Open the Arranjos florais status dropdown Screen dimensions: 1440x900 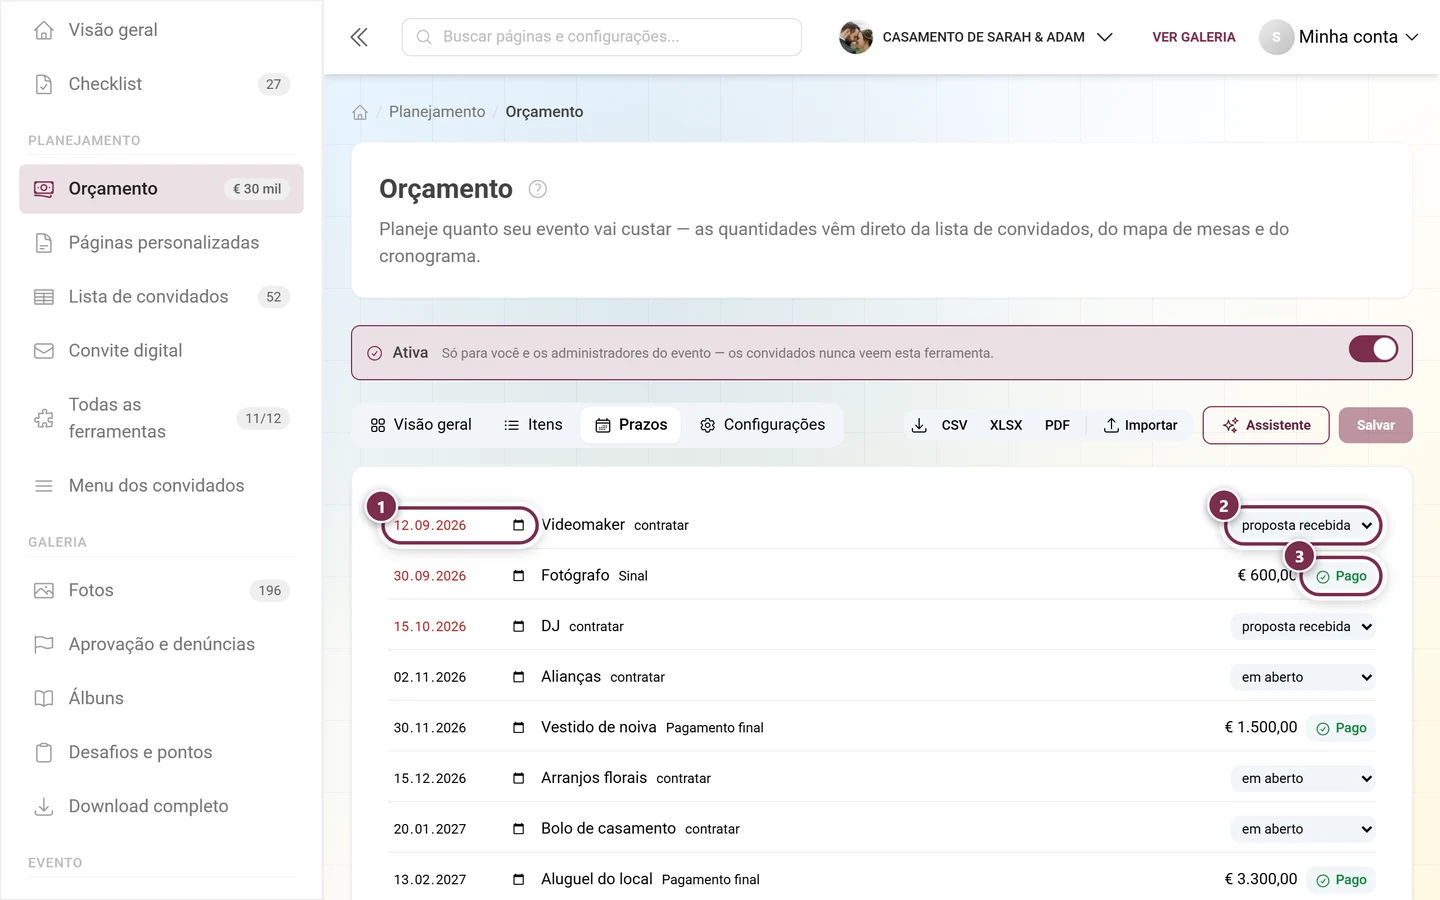tap(1303, 778)
